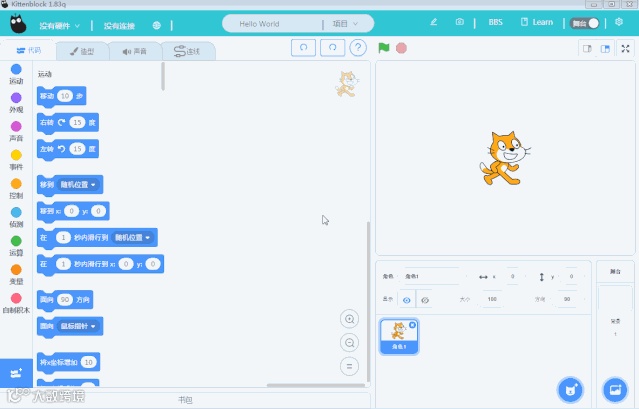This screenshot has height=409, width=639.
Task: Select the 运算 operators category
Action: coord(16,246)
